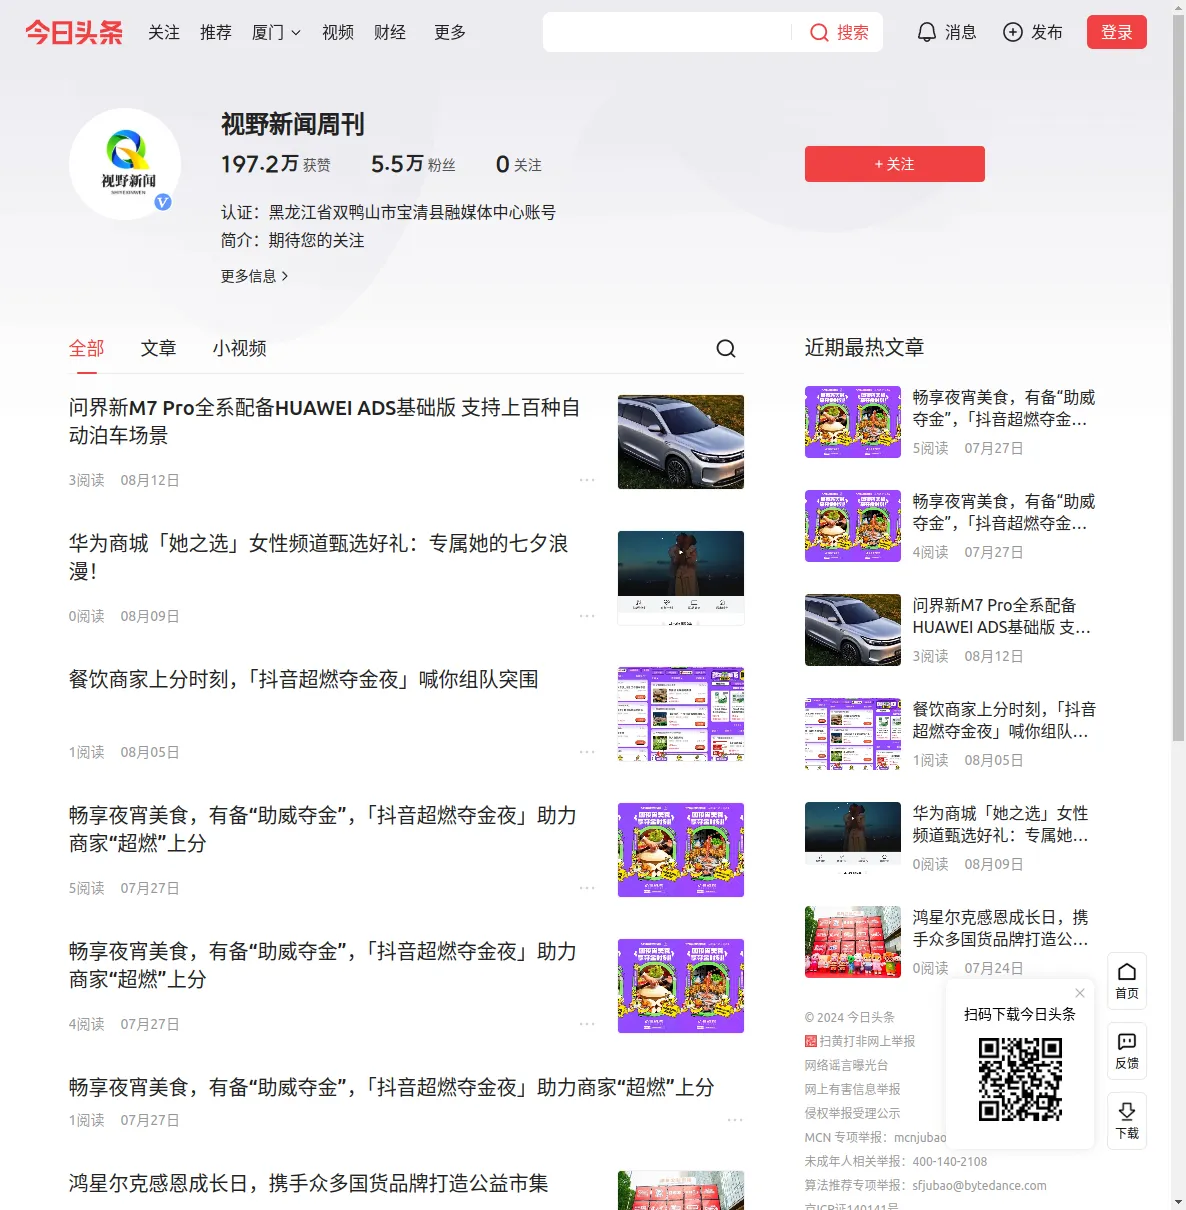Go to the 关注 navigation item
Viewport: 1186px width, 1210px height.
[x=164, y=32]
